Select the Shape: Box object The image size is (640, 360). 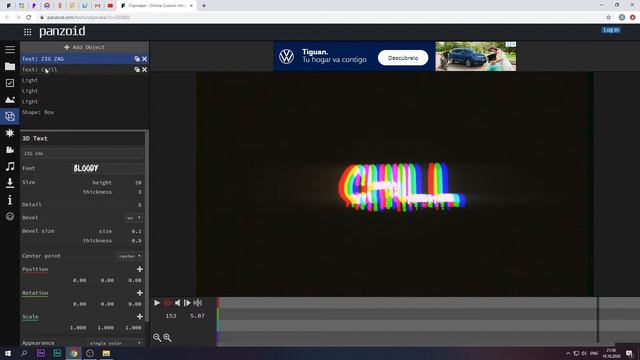click(84, 112)
